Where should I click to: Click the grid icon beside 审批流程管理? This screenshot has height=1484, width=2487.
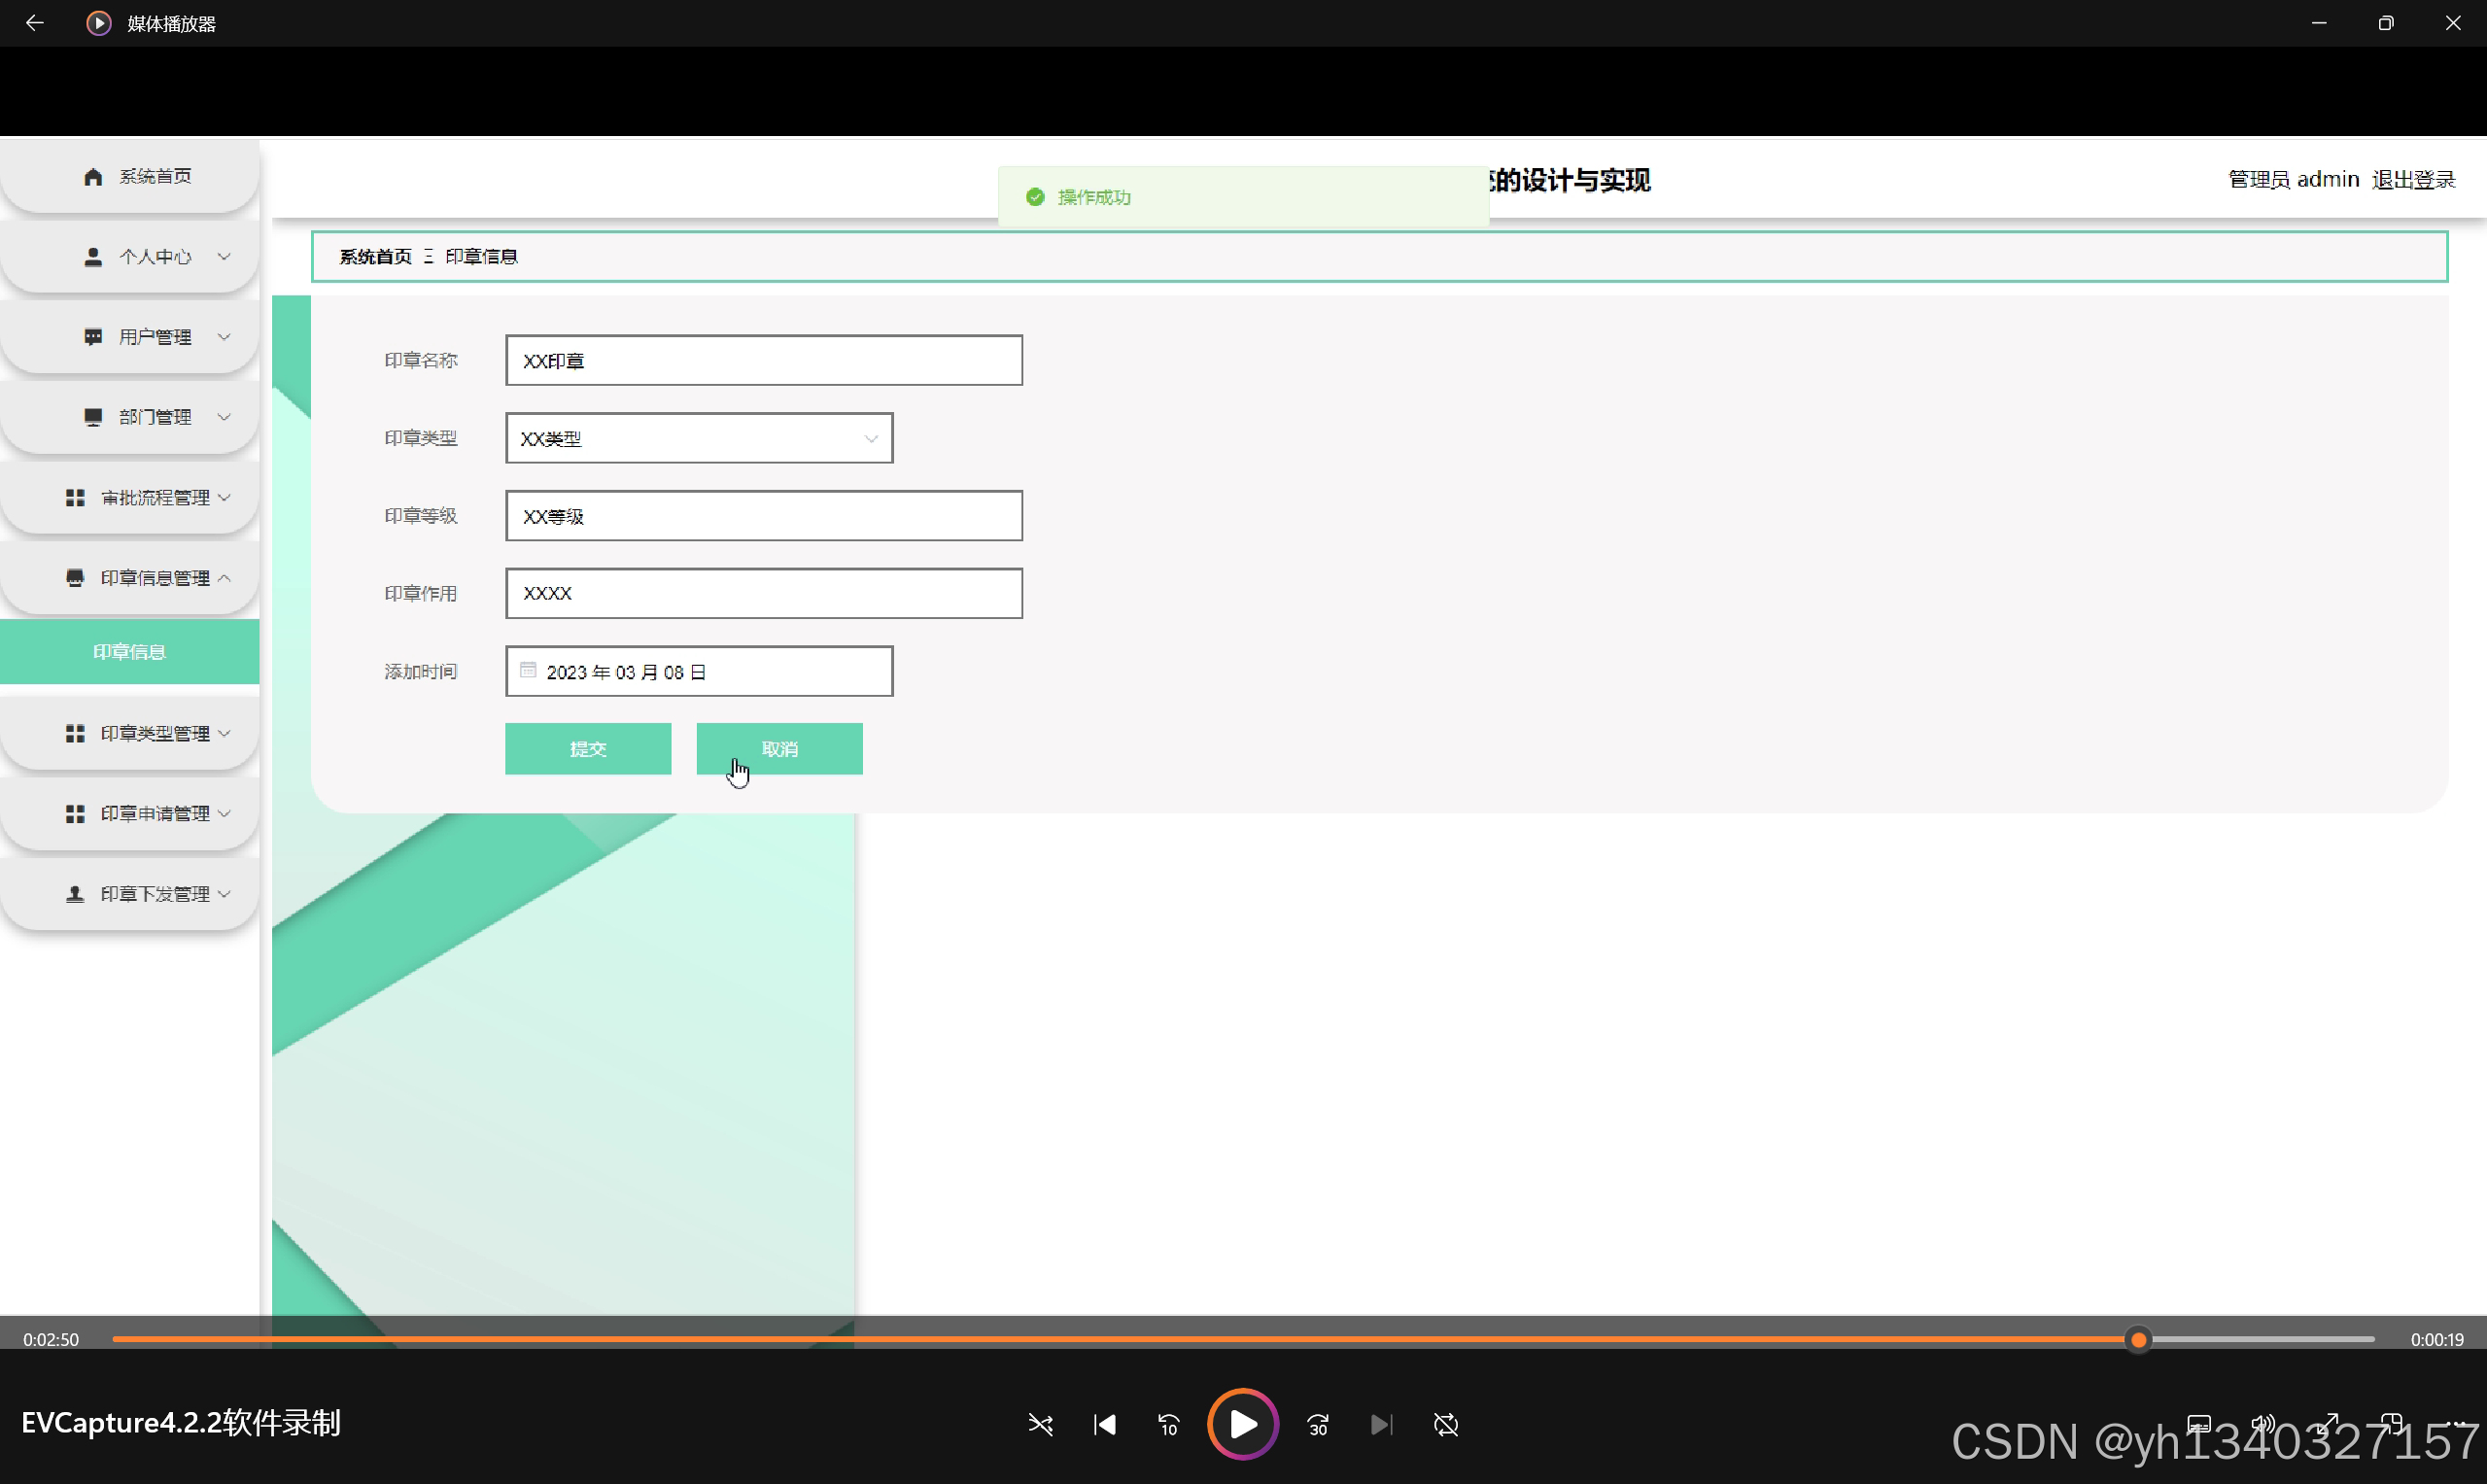click(75, 498)
